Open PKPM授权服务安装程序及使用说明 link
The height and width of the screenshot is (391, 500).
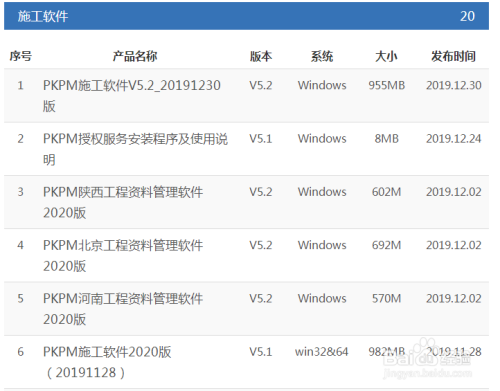135,149
